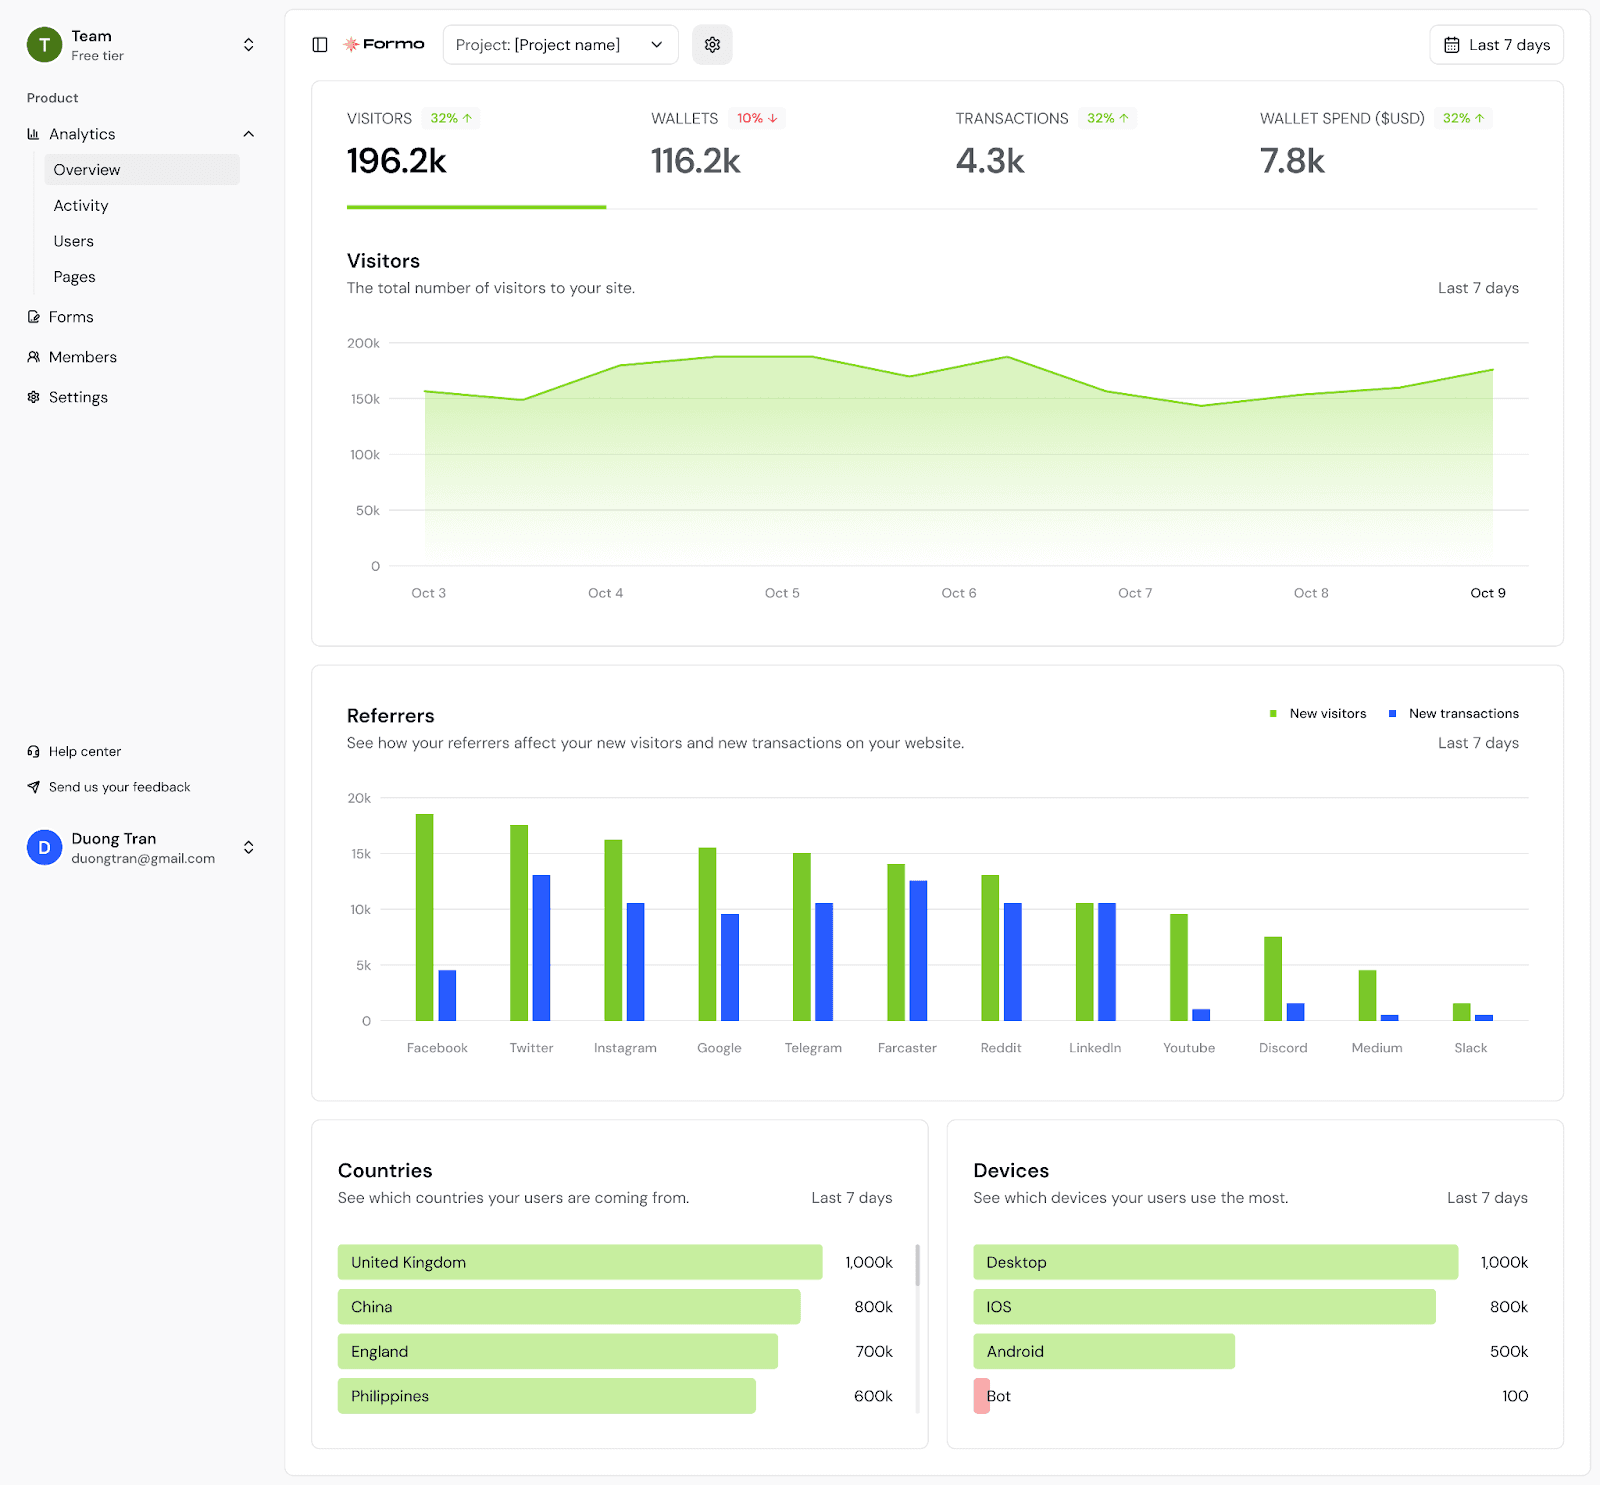Click the Countries list scrollbar
This screenshot has height=1485, width=1600.
pyautogui.click(x=917, y=1266)
